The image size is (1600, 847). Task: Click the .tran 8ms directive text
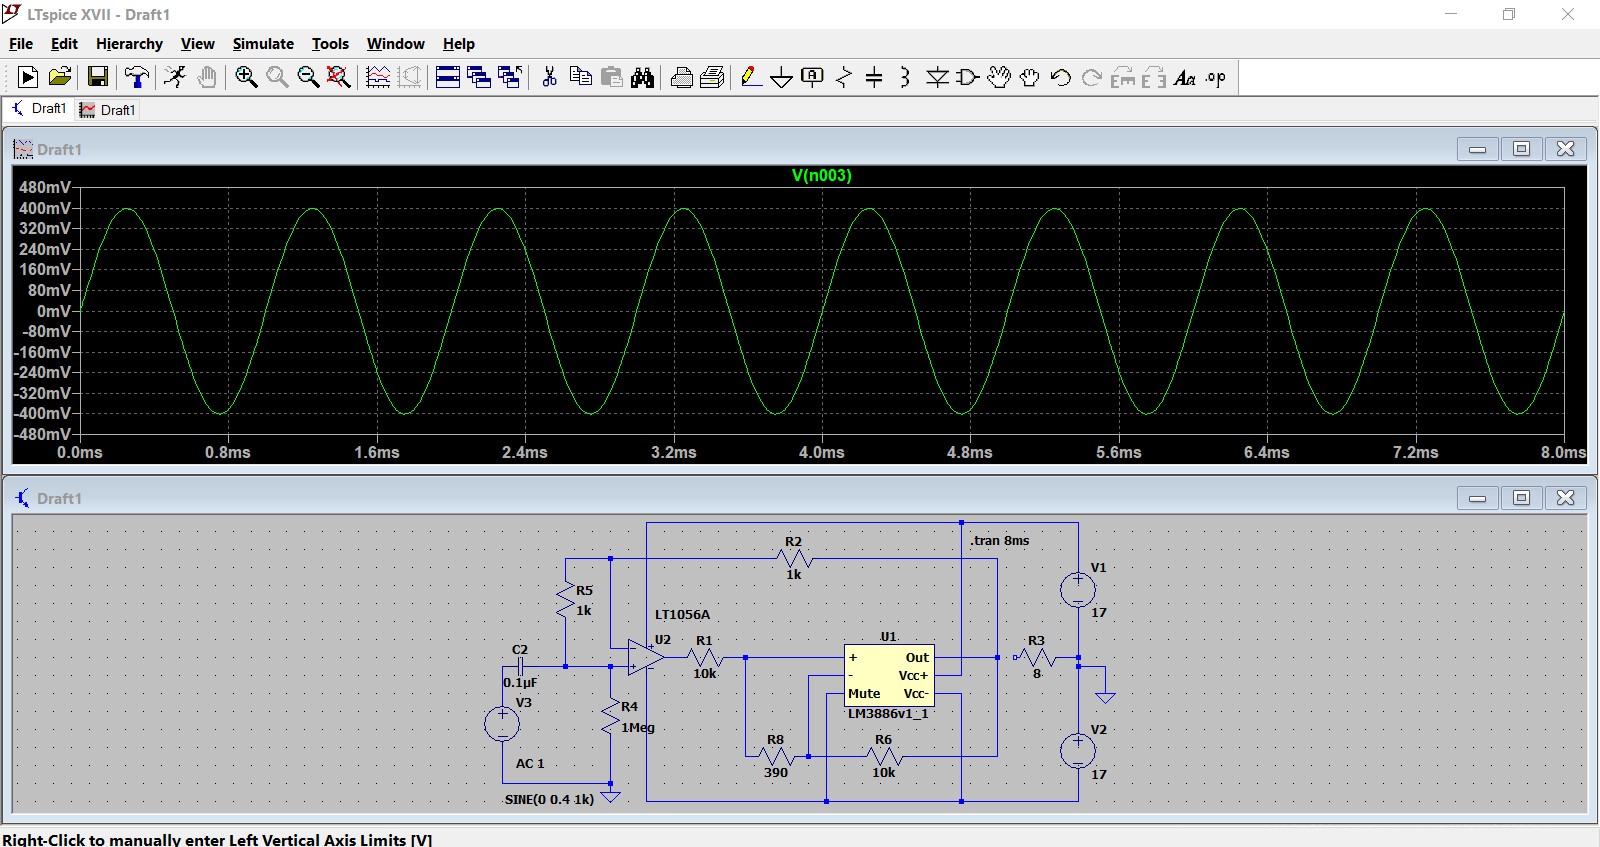pyautogui.click(x=999, y=540)
